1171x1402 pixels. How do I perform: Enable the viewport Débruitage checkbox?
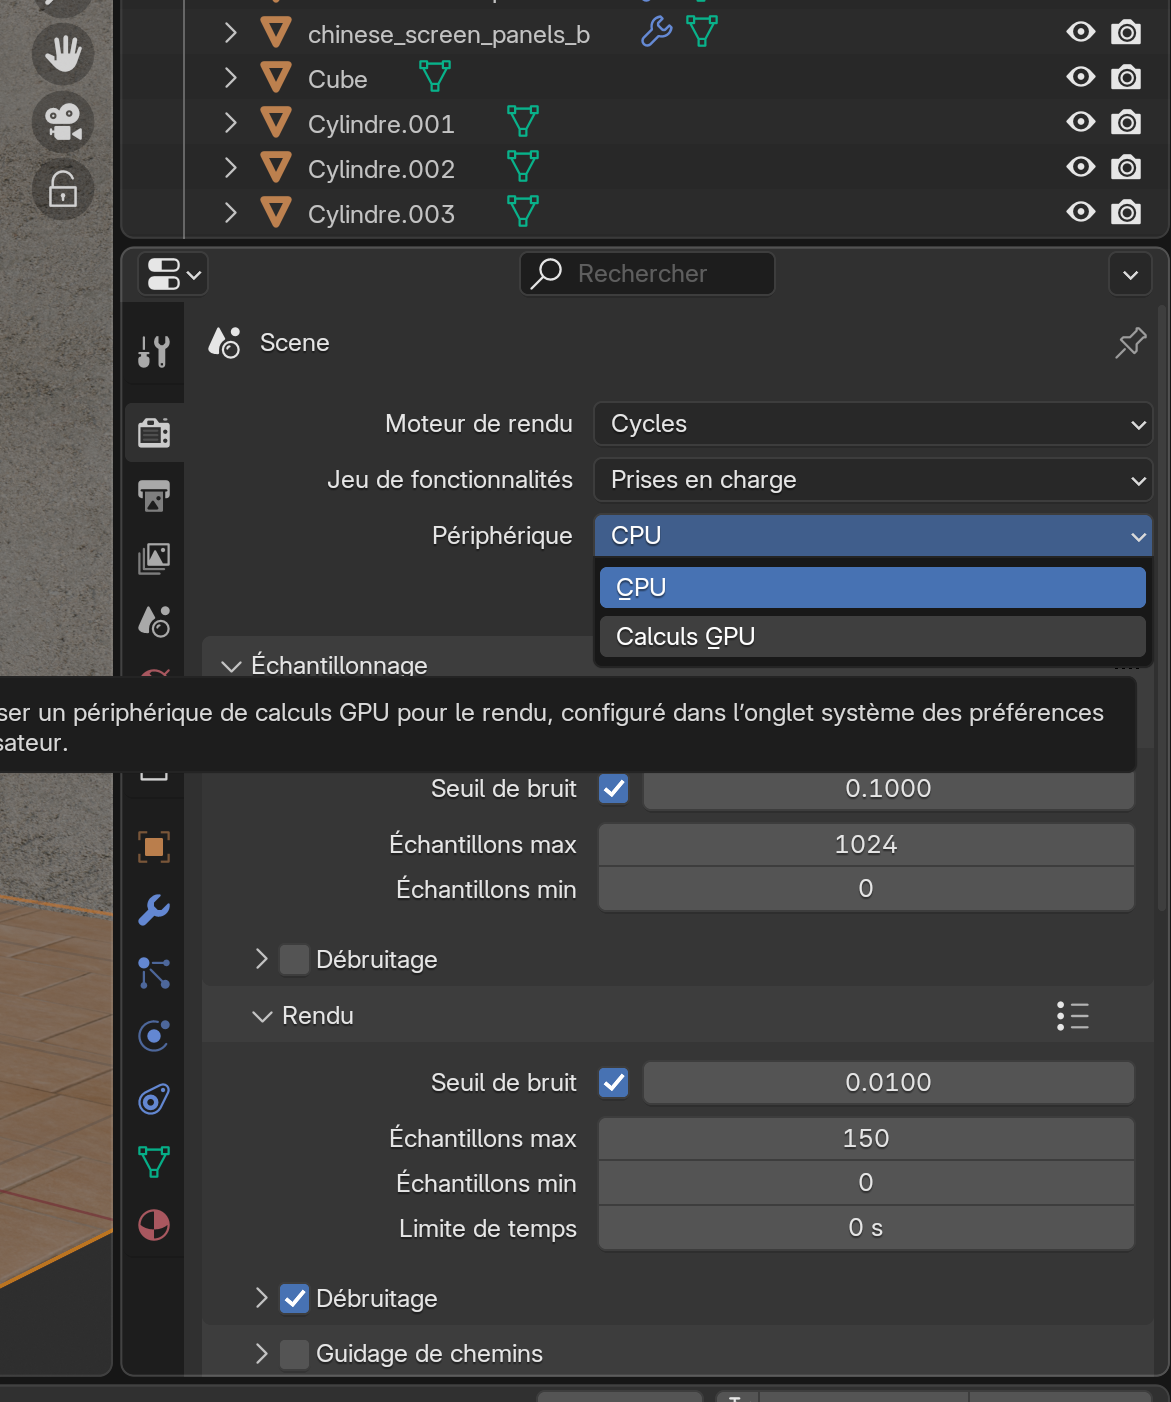point(294,960)
